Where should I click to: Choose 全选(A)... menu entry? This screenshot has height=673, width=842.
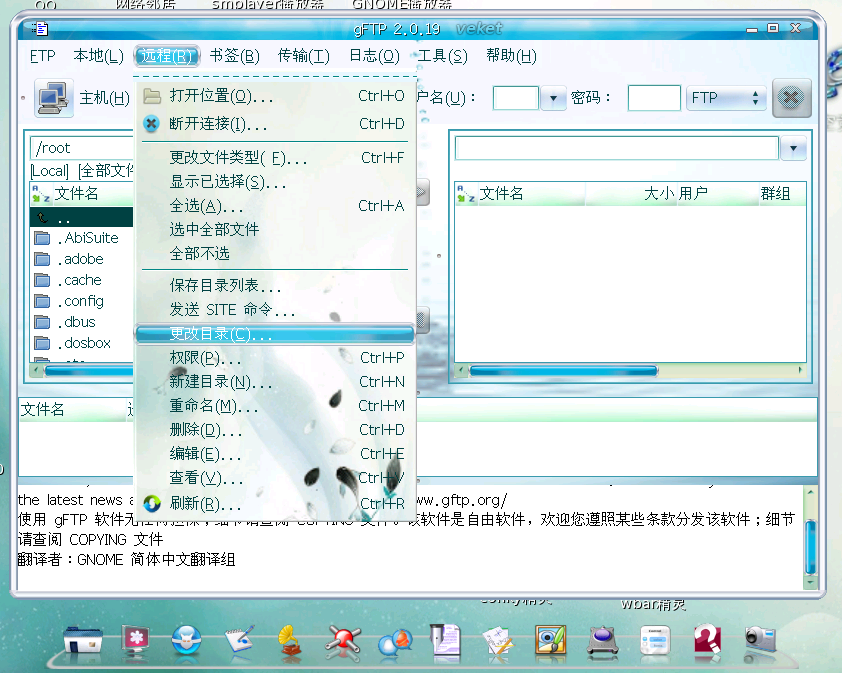click(274, 206)
